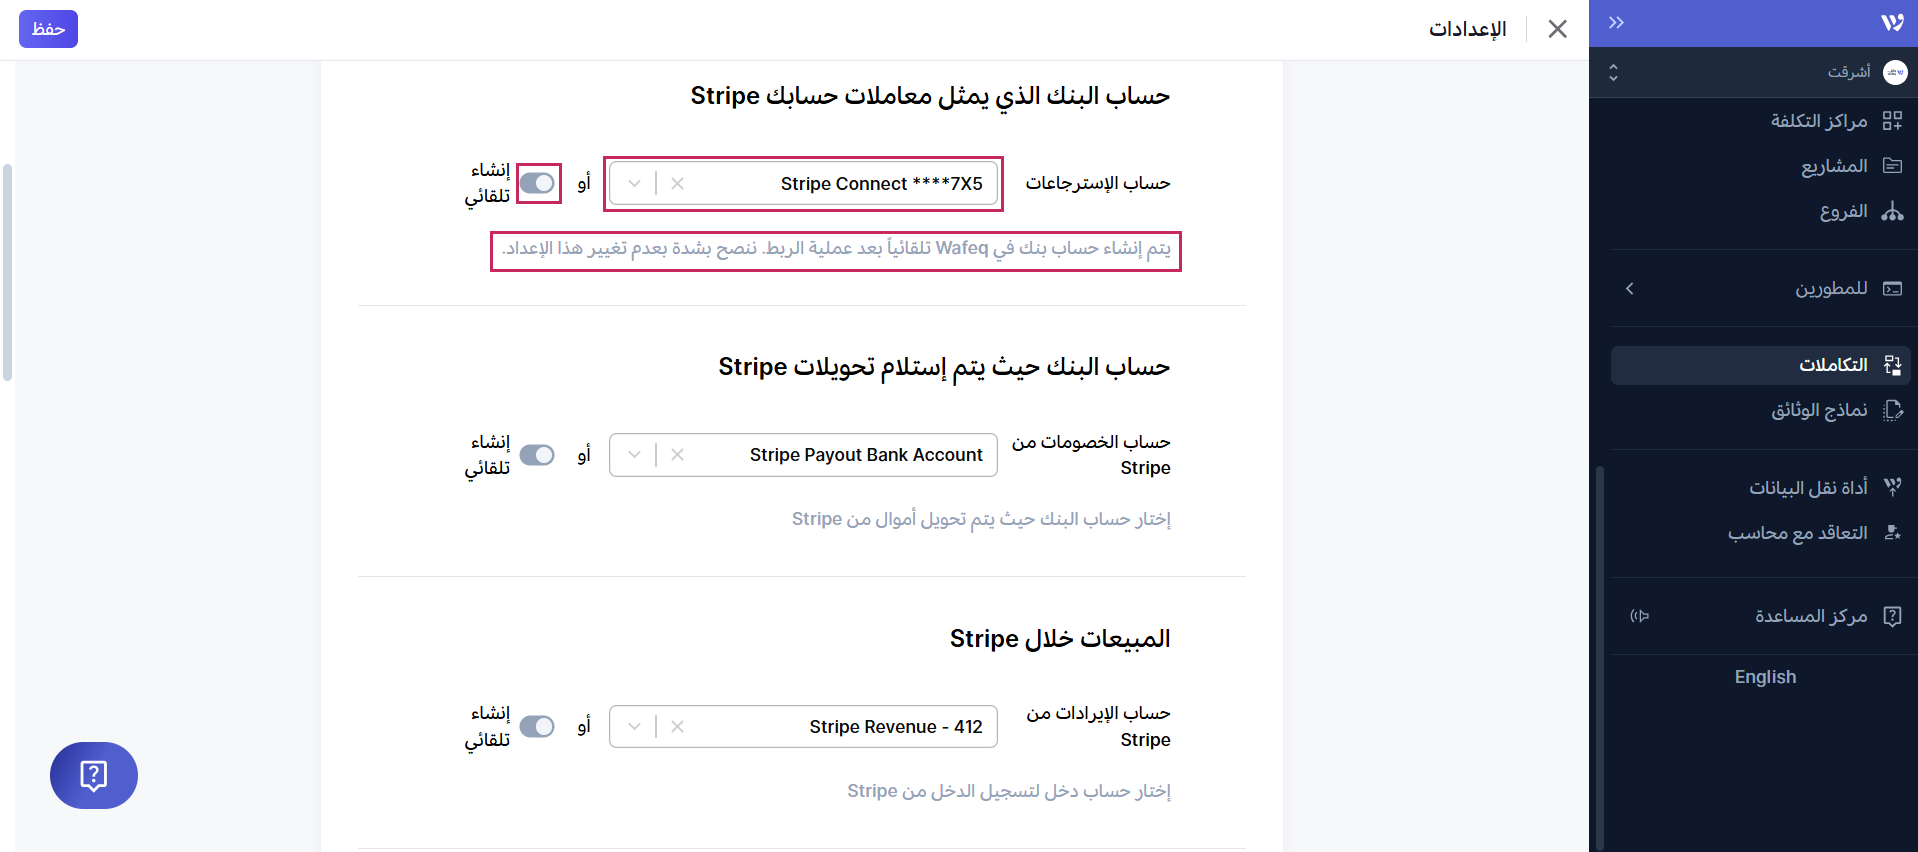Collapse the sidebar with double-chevron icon

tap(1616, 23)
